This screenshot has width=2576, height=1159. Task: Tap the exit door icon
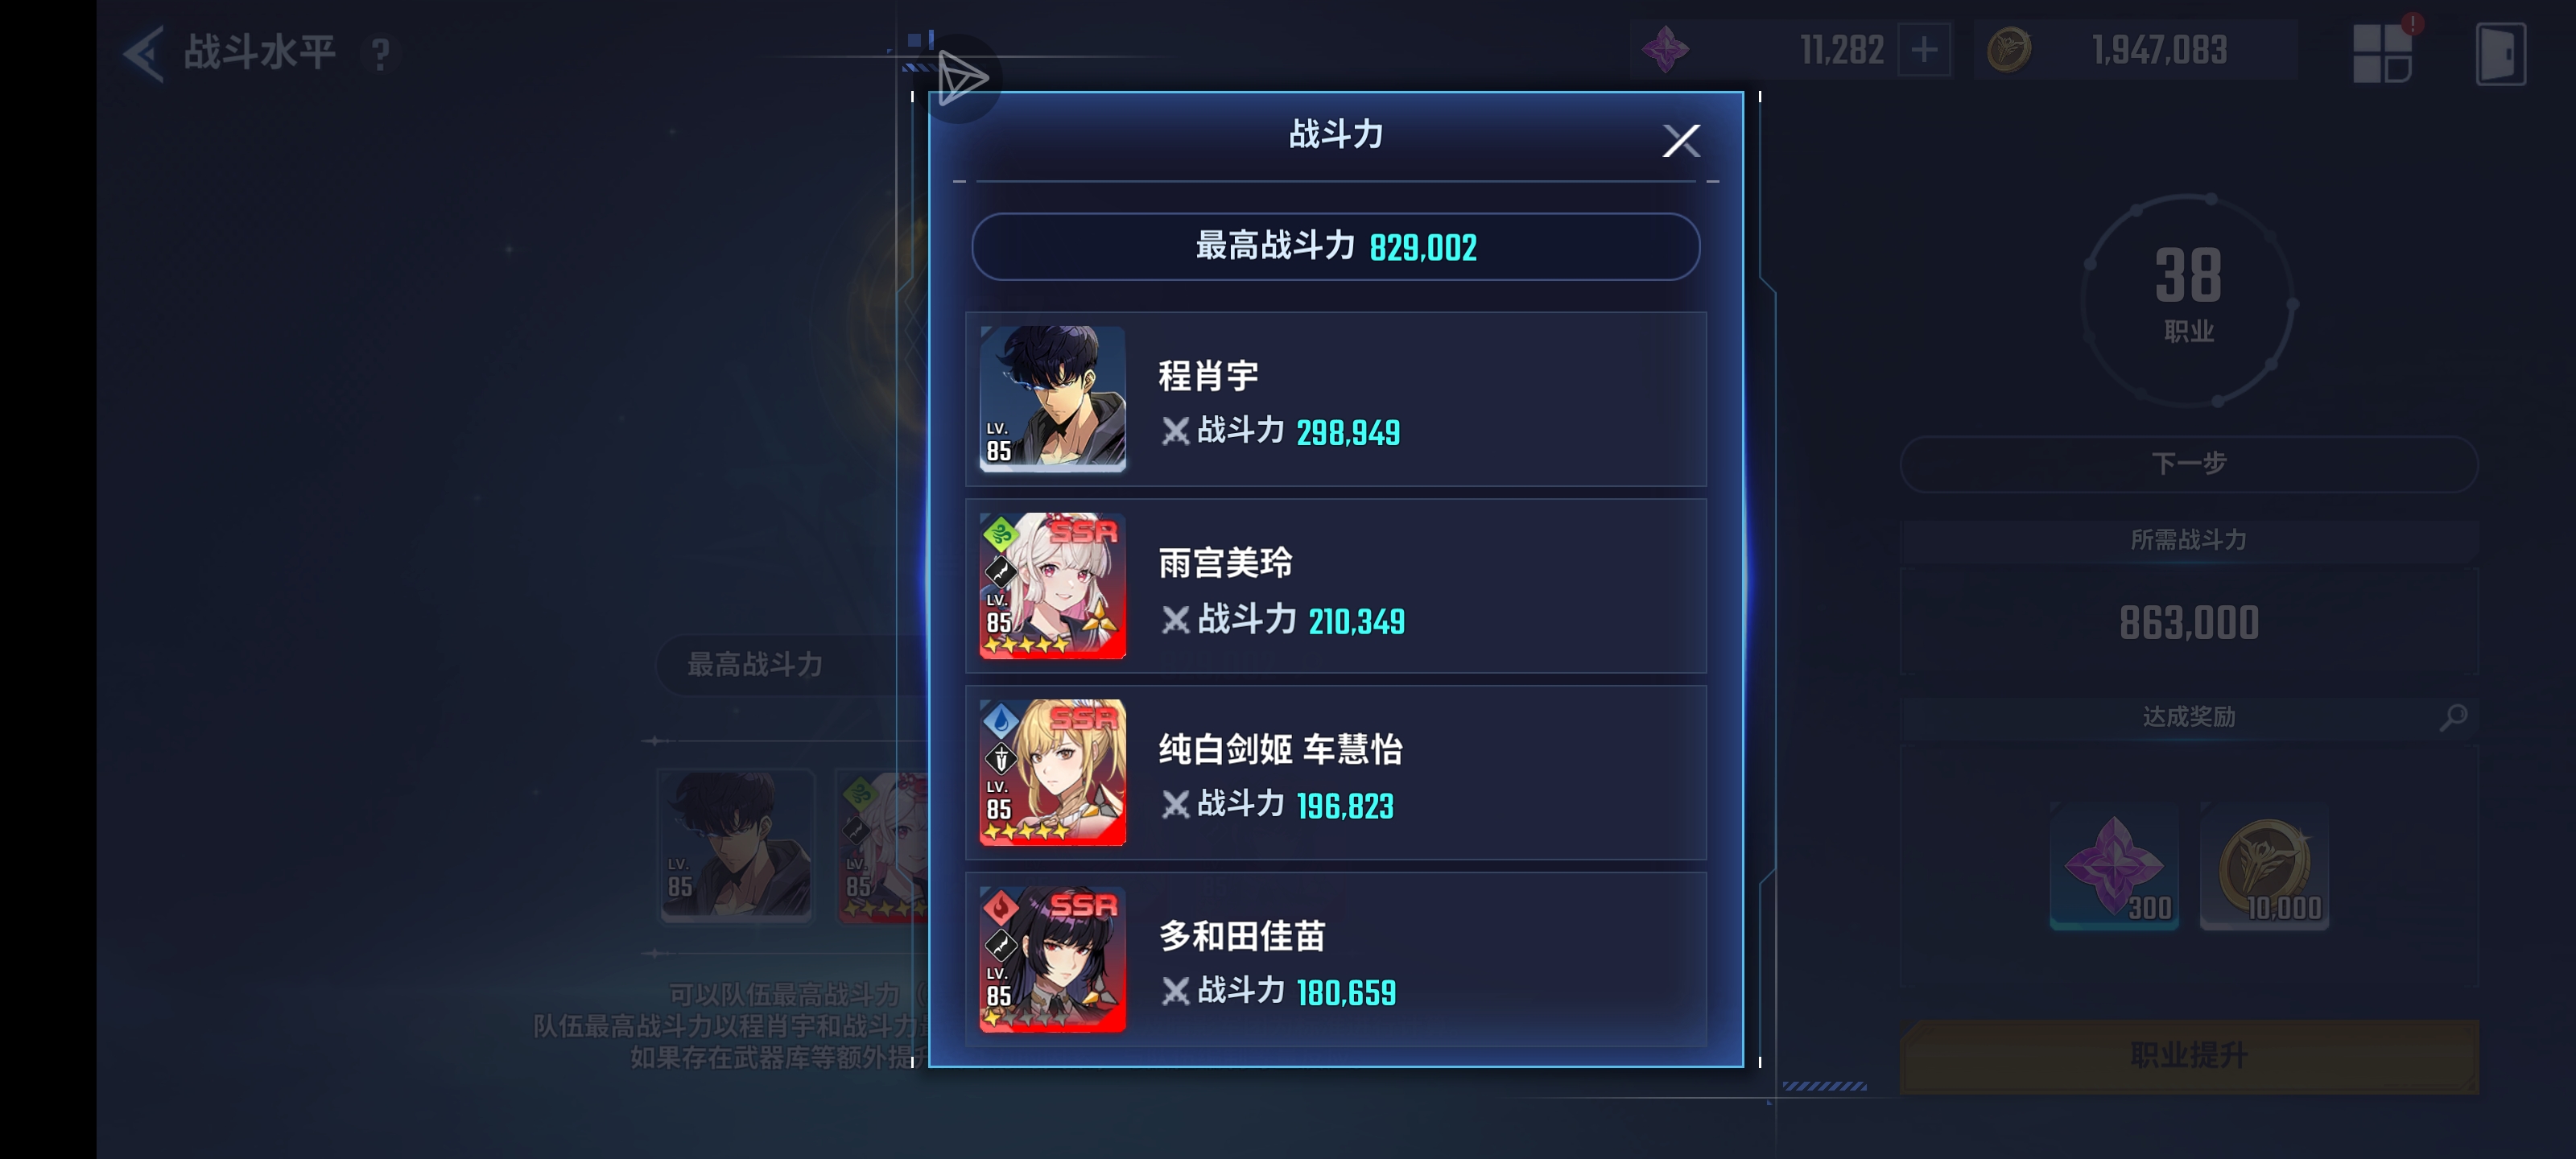coord(2500,54)
